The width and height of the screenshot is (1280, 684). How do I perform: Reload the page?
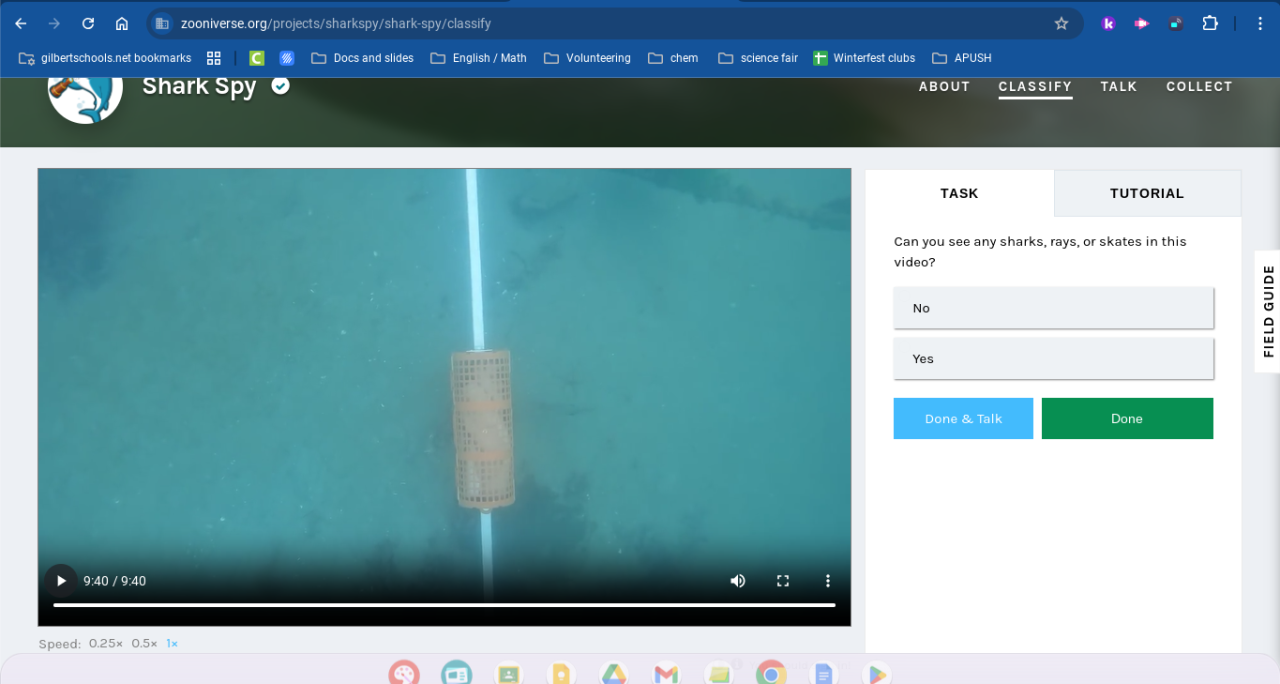coord(88,23)
